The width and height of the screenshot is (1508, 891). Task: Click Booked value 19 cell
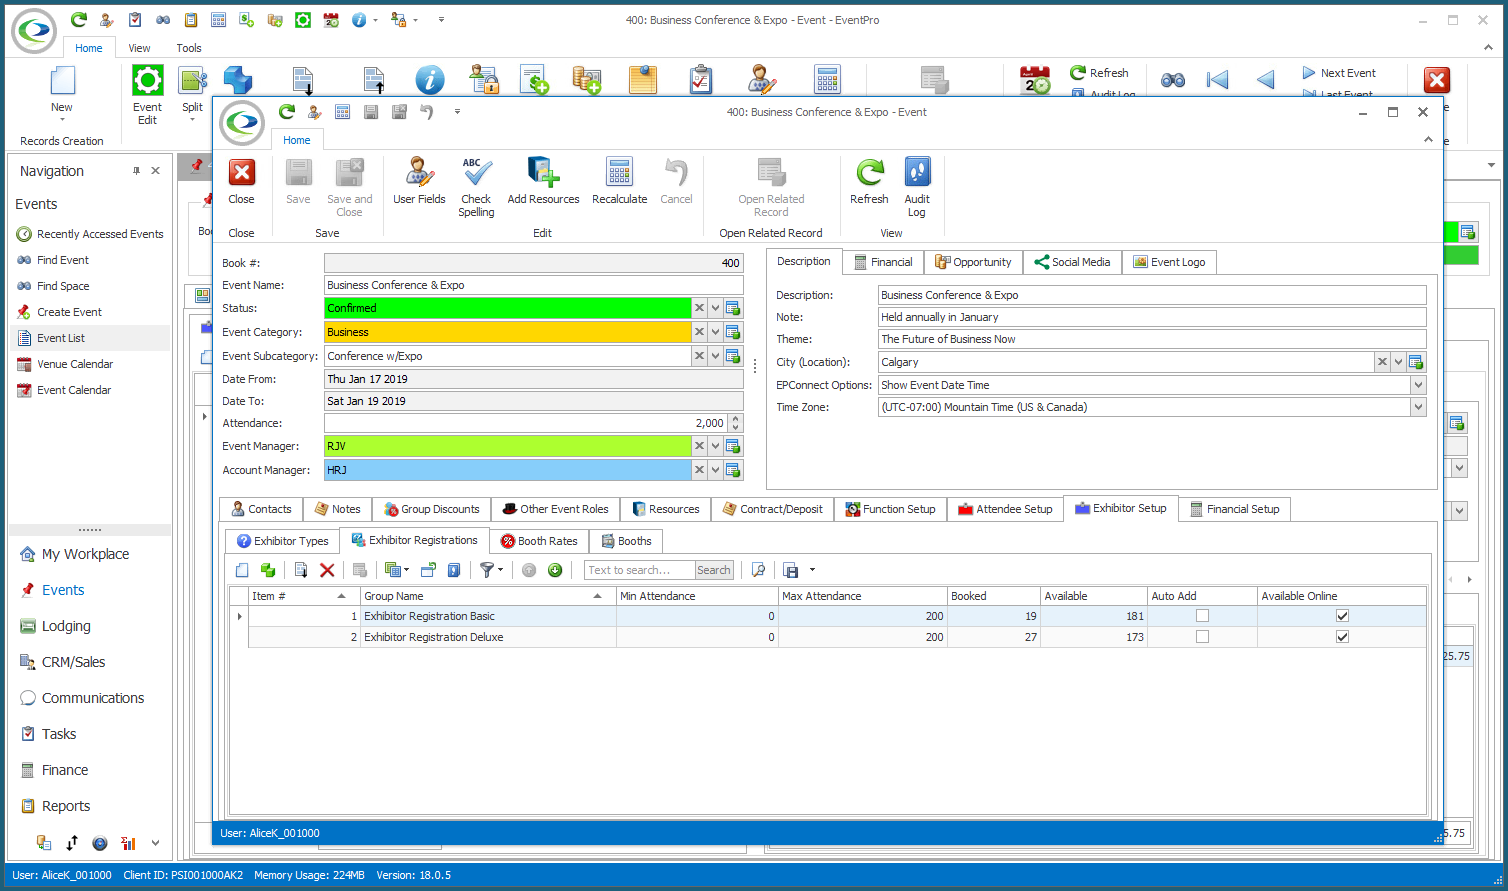tap(994, 616)
